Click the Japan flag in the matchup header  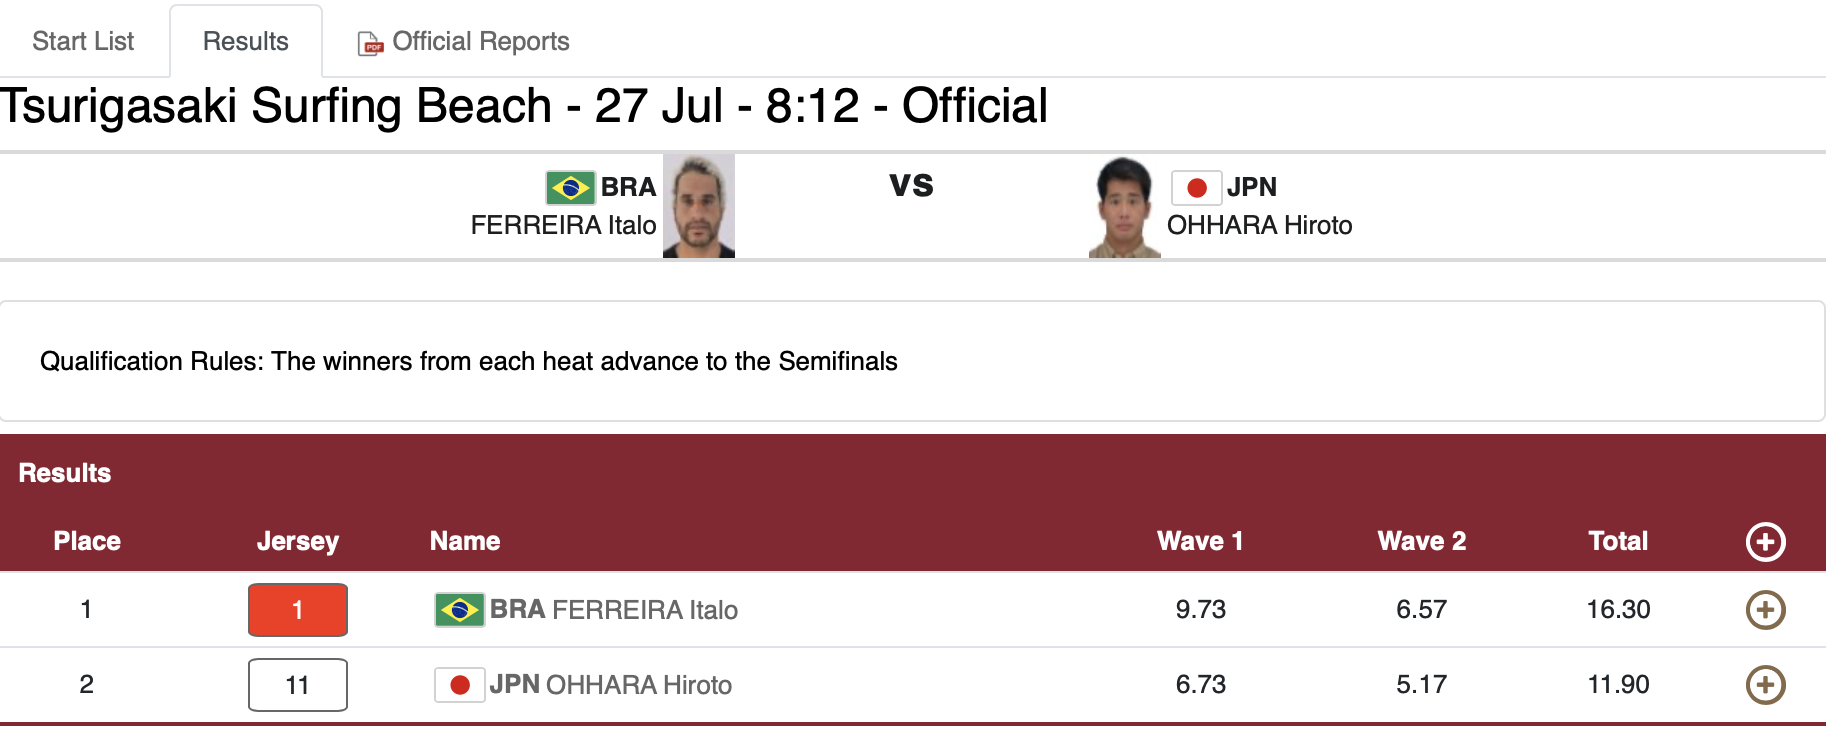click(x=1196, y=187)
